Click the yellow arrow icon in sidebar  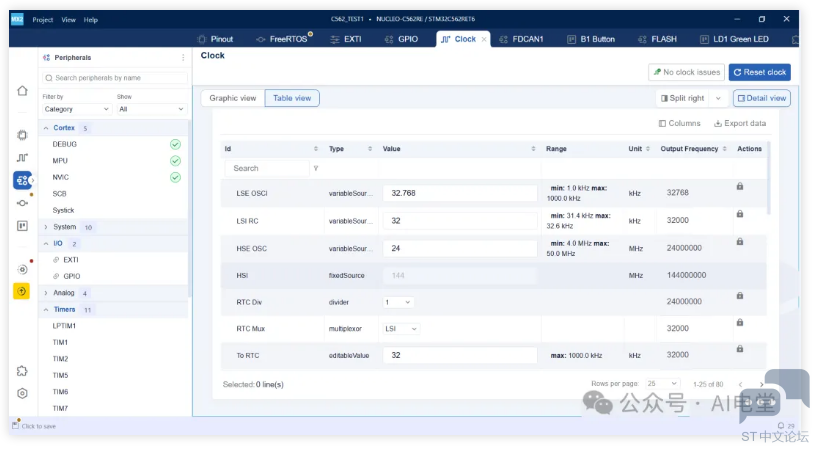click(x=22, y=291)
